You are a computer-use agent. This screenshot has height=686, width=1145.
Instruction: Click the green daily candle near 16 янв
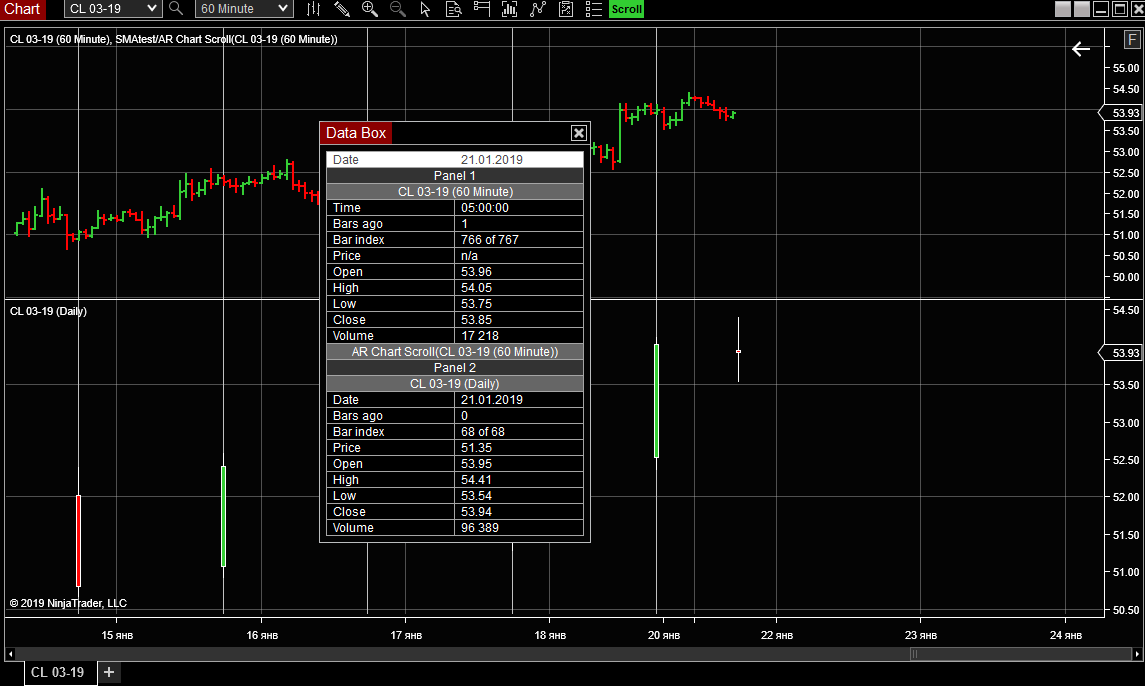(x=223, y=516)
